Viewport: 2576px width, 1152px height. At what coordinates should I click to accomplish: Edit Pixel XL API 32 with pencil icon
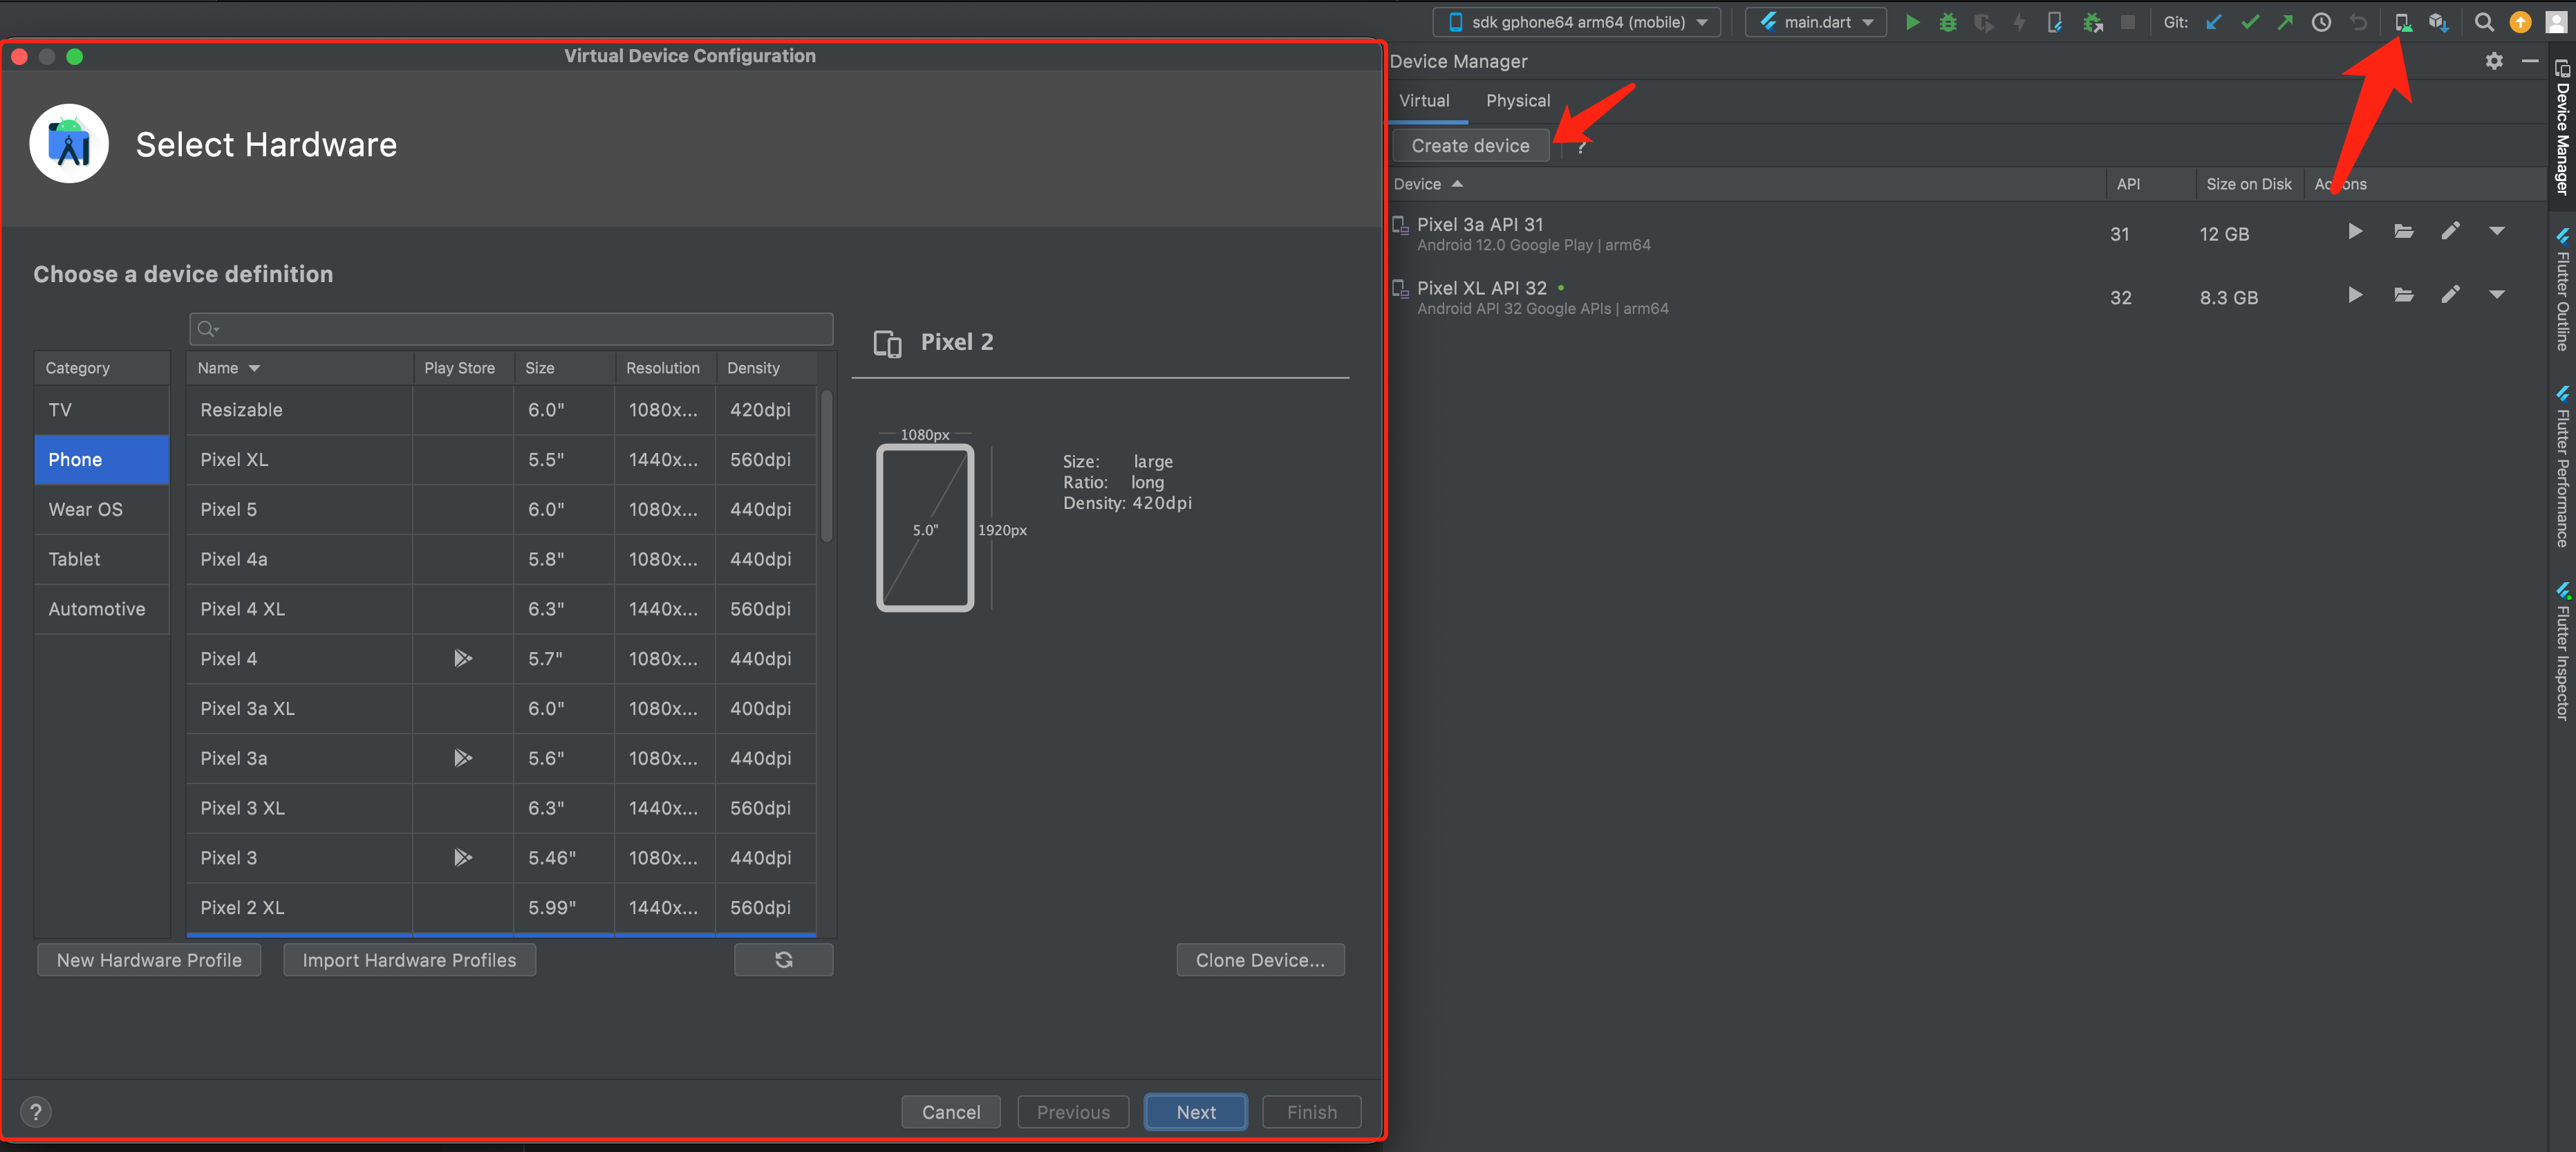pos(2450,295)
